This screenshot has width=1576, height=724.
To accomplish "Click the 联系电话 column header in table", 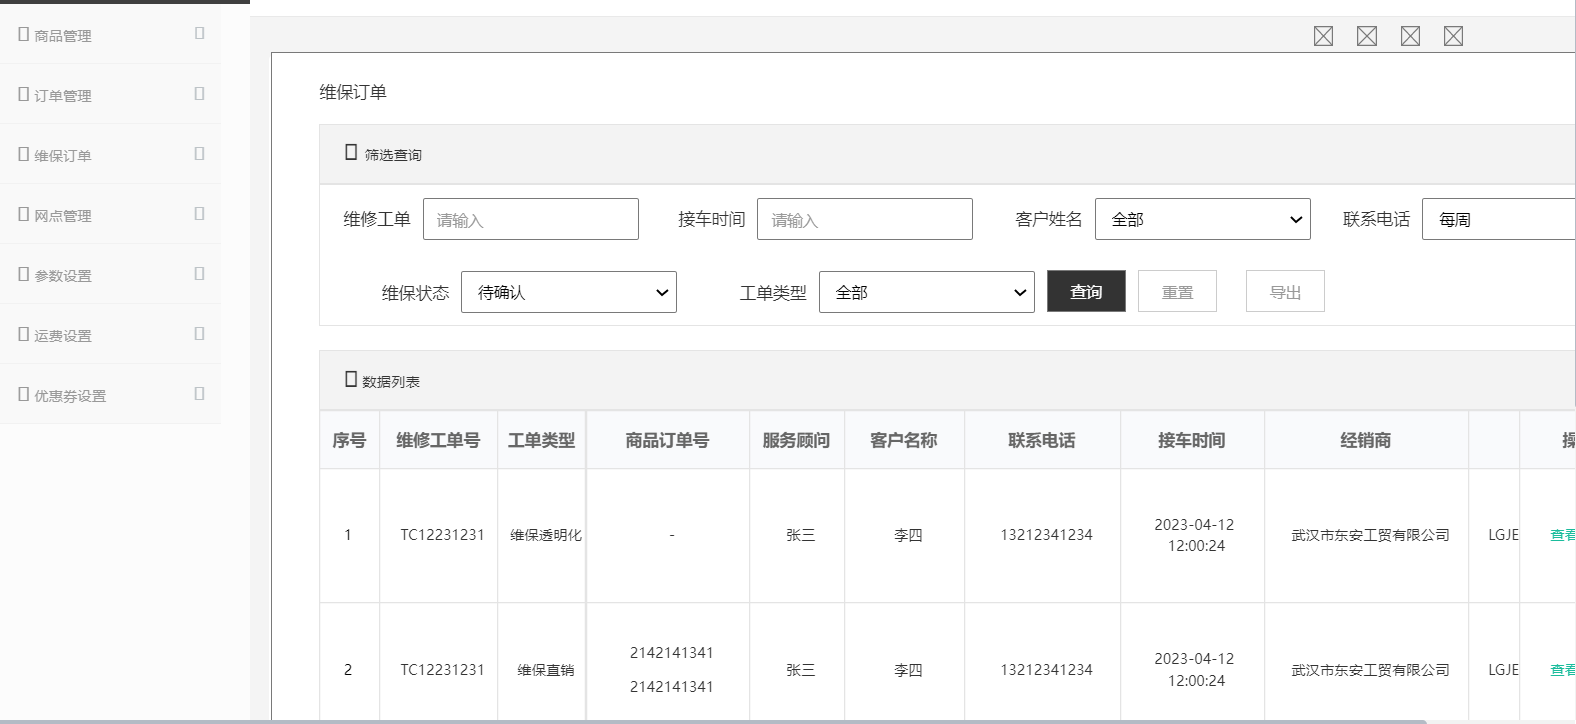I will pos(1041,440).
